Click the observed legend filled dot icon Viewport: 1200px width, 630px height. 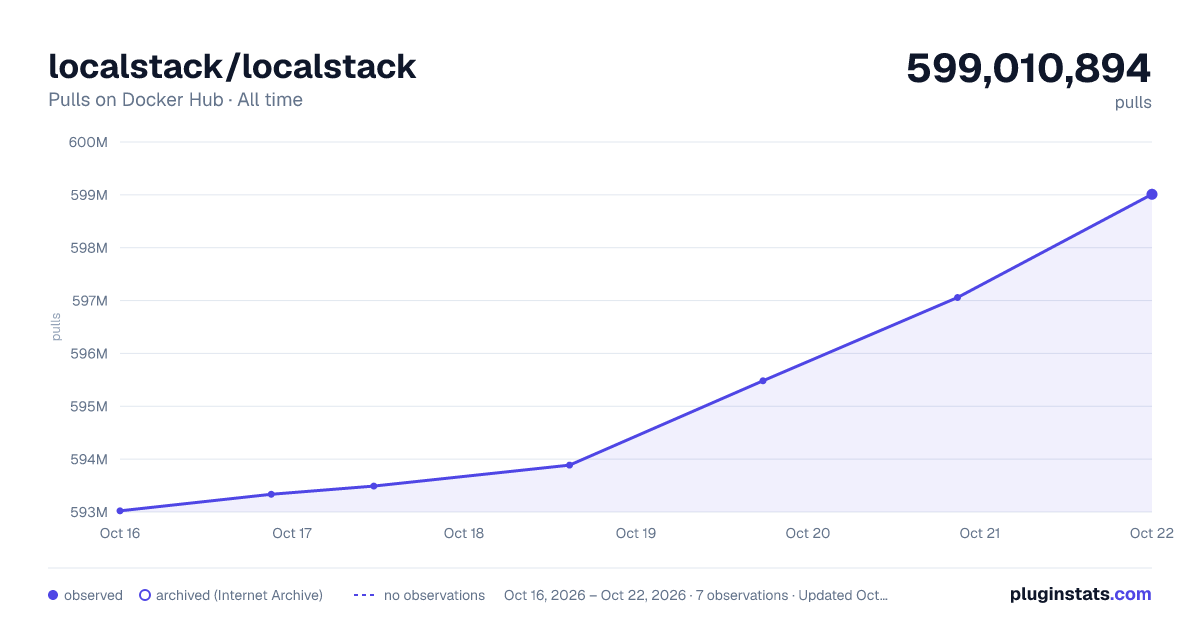pos(53,595)
